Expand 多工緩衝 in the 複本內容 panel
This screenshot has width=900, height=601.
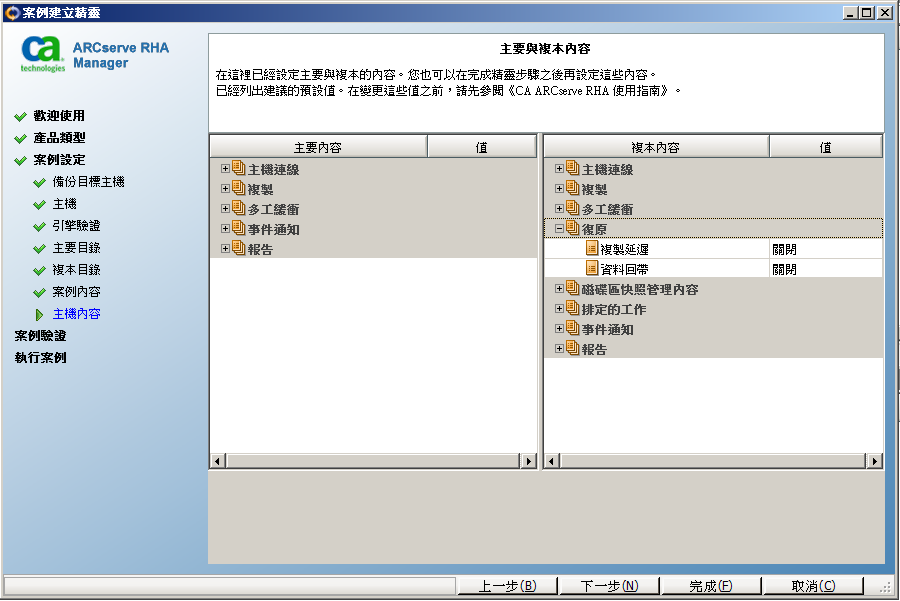(x=559, y=209)
